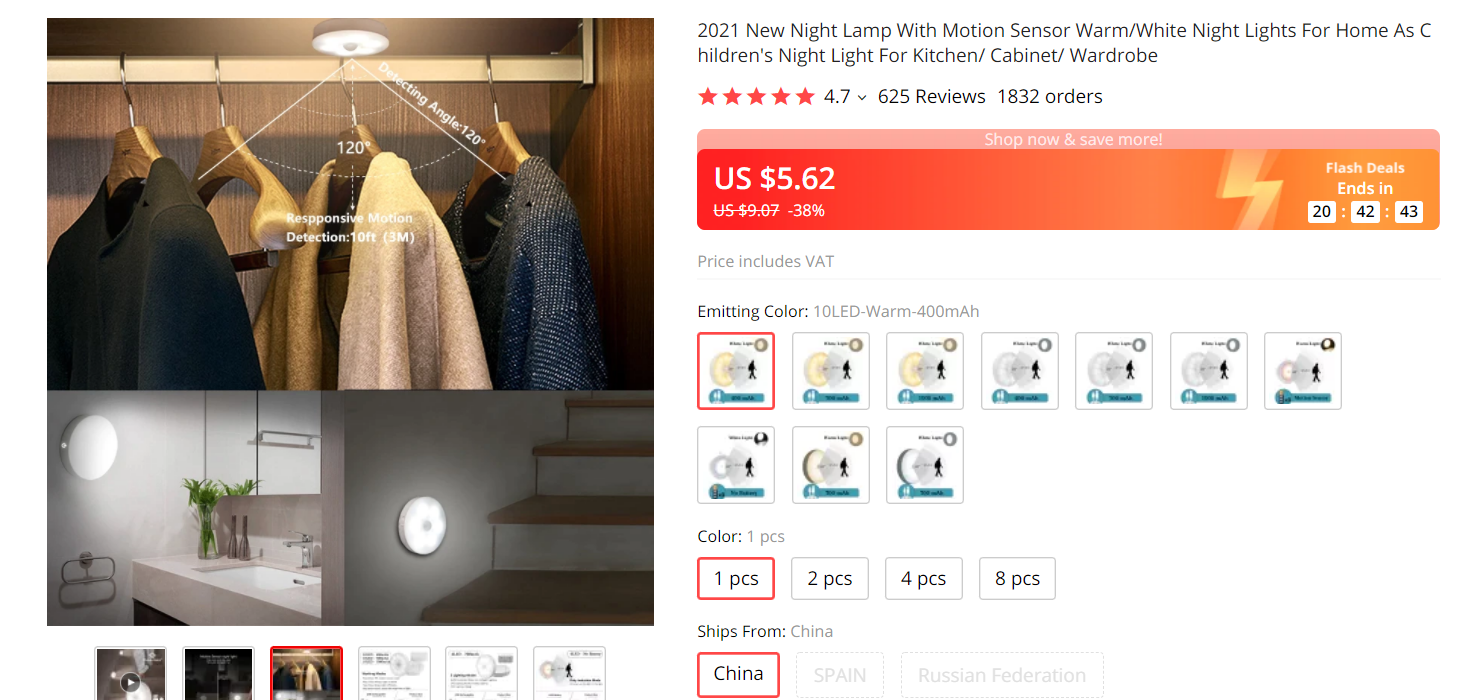Click the fifth red rating star

click(x=805, y=95)
